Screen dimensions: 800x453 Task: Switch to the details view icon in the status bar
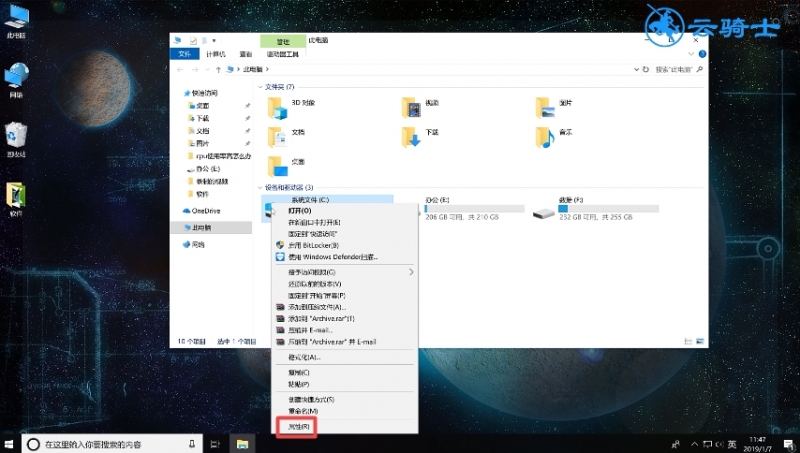coord(688,341)
